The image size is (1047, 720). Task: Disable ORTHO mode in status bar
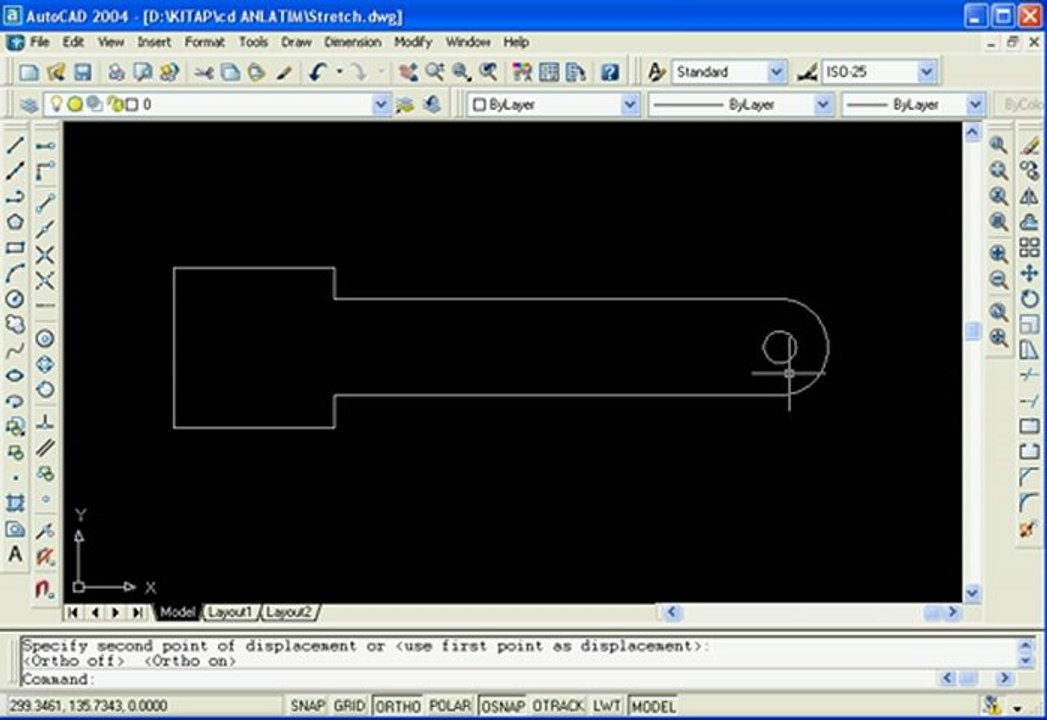click(x=397, y=706)
